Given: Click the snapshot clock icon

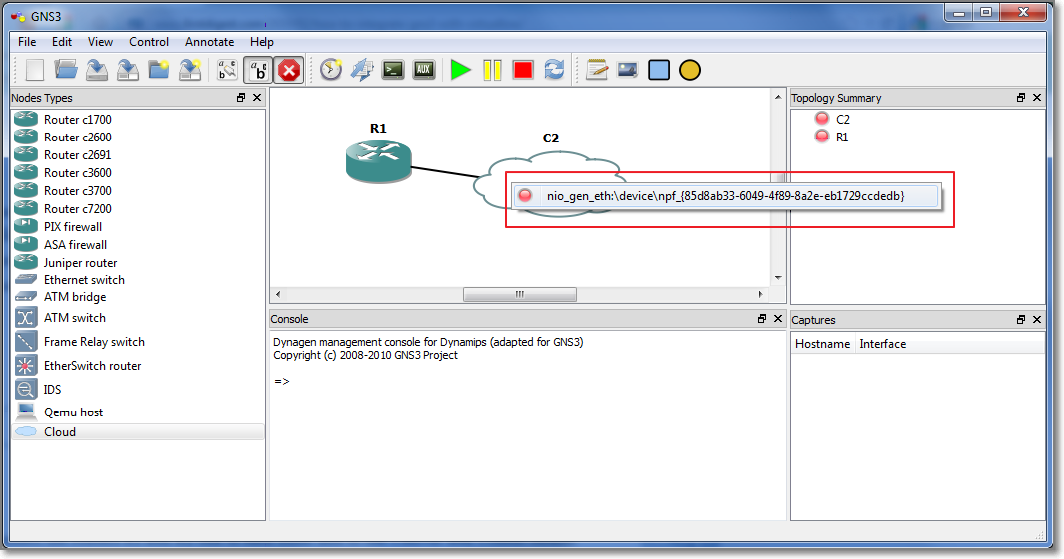Looking at the screenshot, I should [330, 70].
